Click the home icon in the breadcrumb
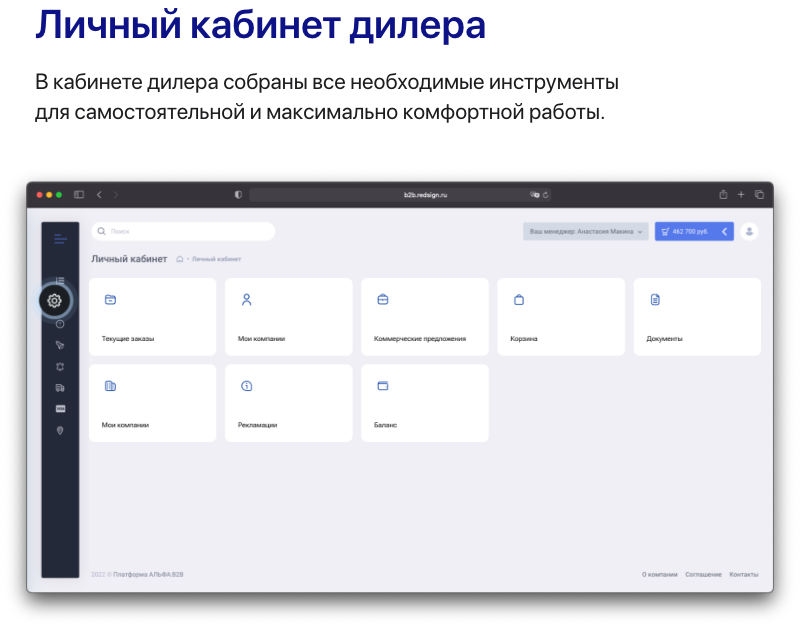This screenshot has height=629, width=800. [178, 257]
